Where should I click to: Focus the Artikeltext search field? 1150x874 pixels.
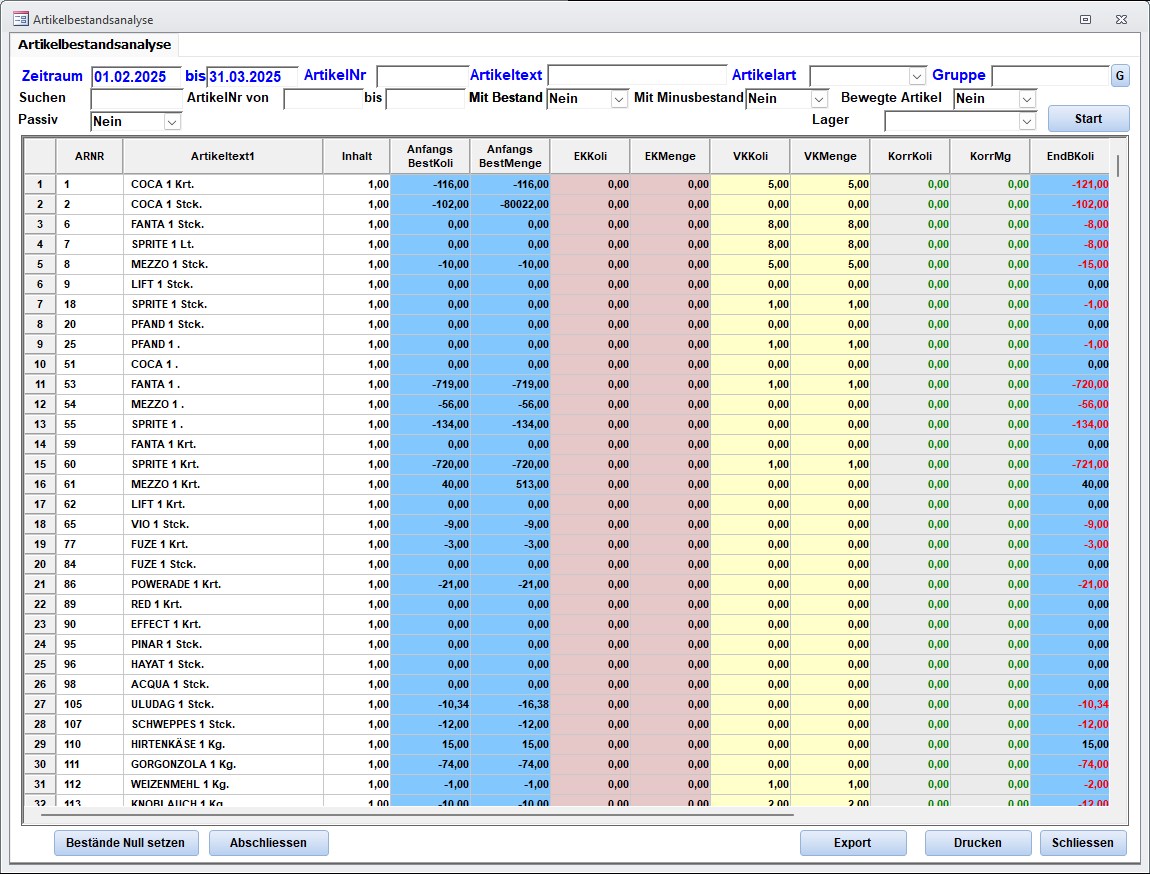[636, 76]
